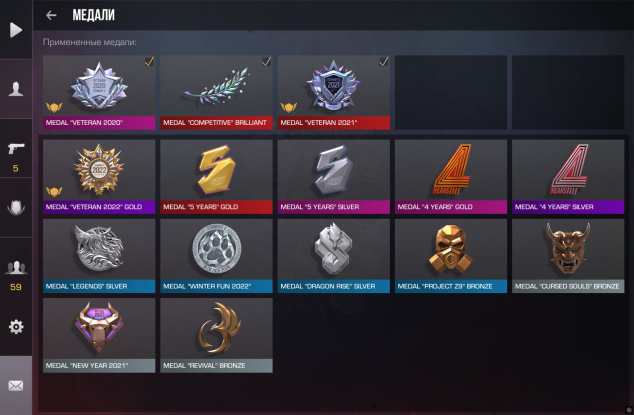Select the Project Z9 Bronze medal
This screenshot has width=634, height=415.
pyautogui.click(x=451, y=256)
